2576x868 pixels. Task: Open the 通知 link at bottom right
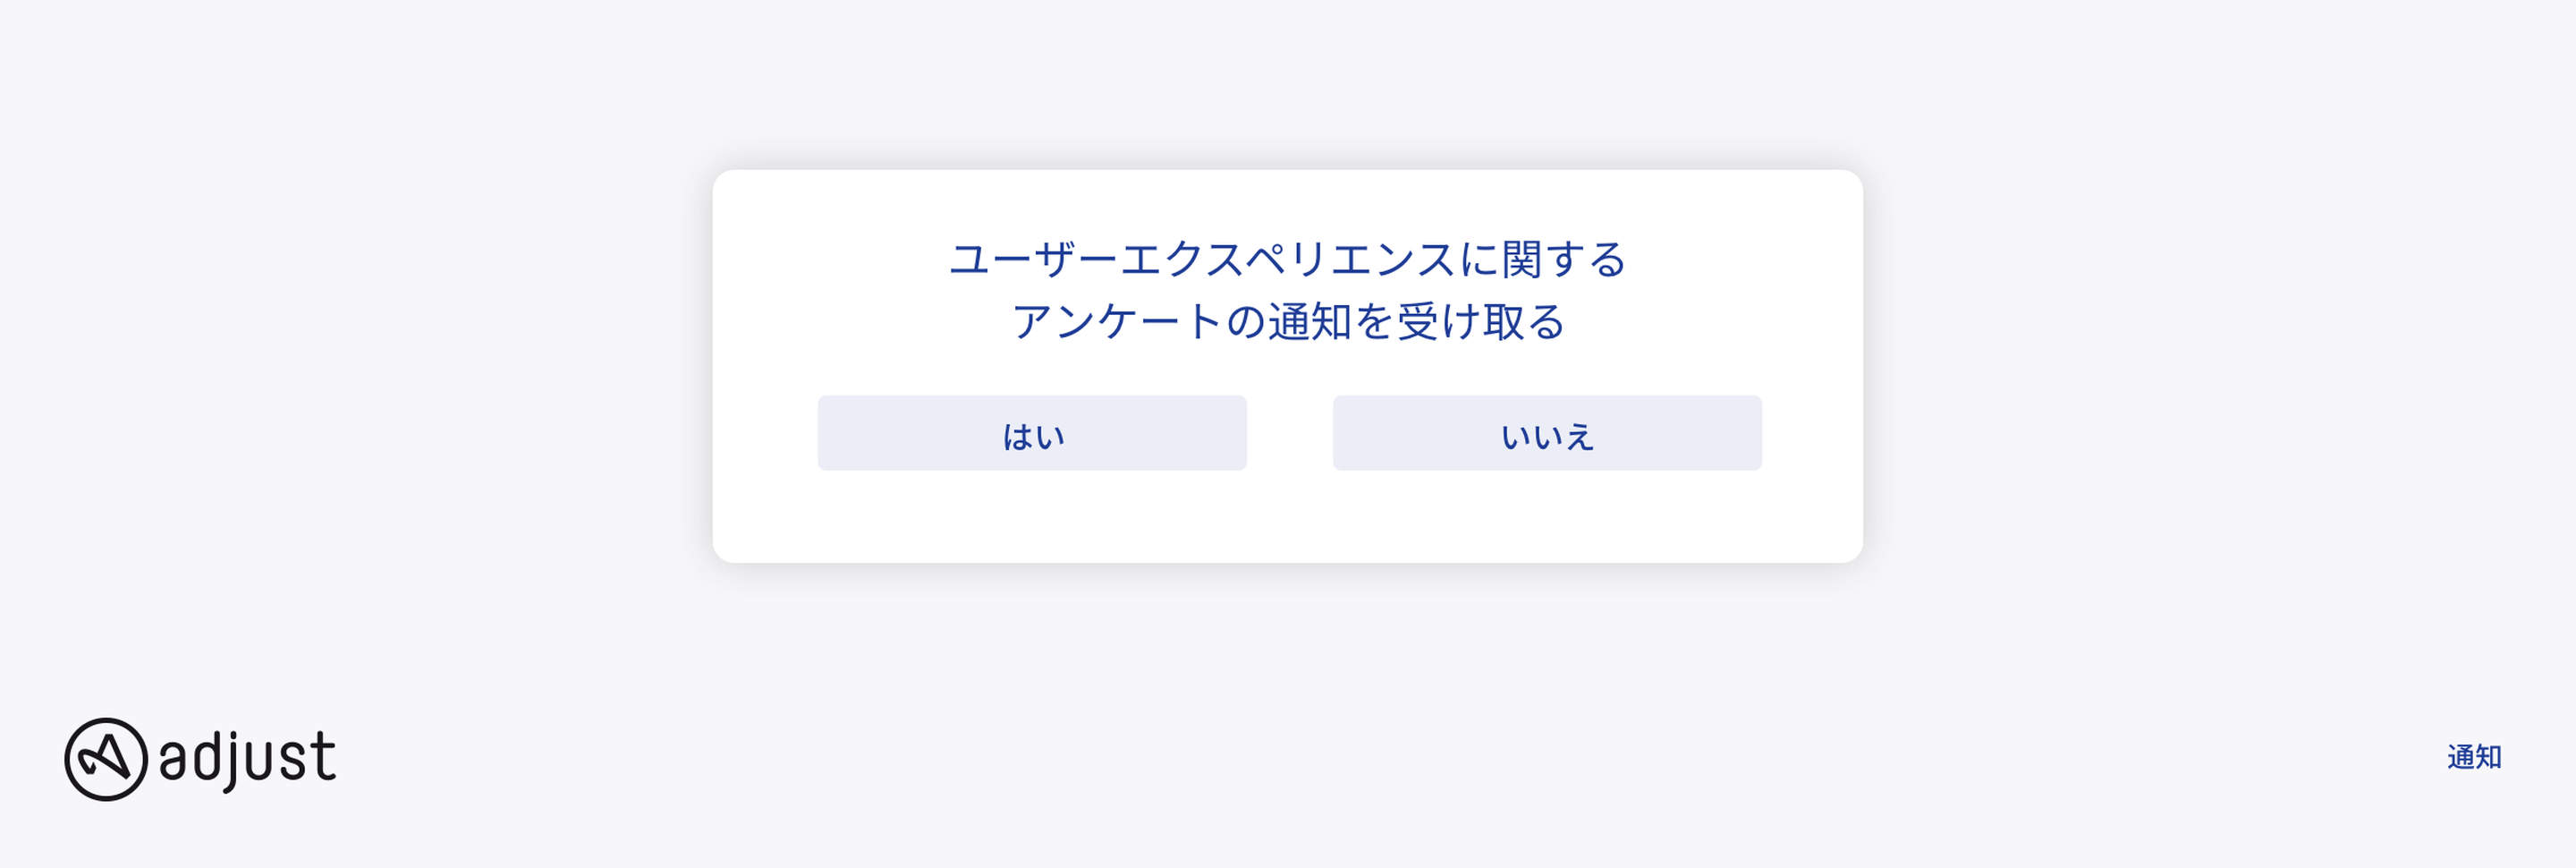(2474, 757)
